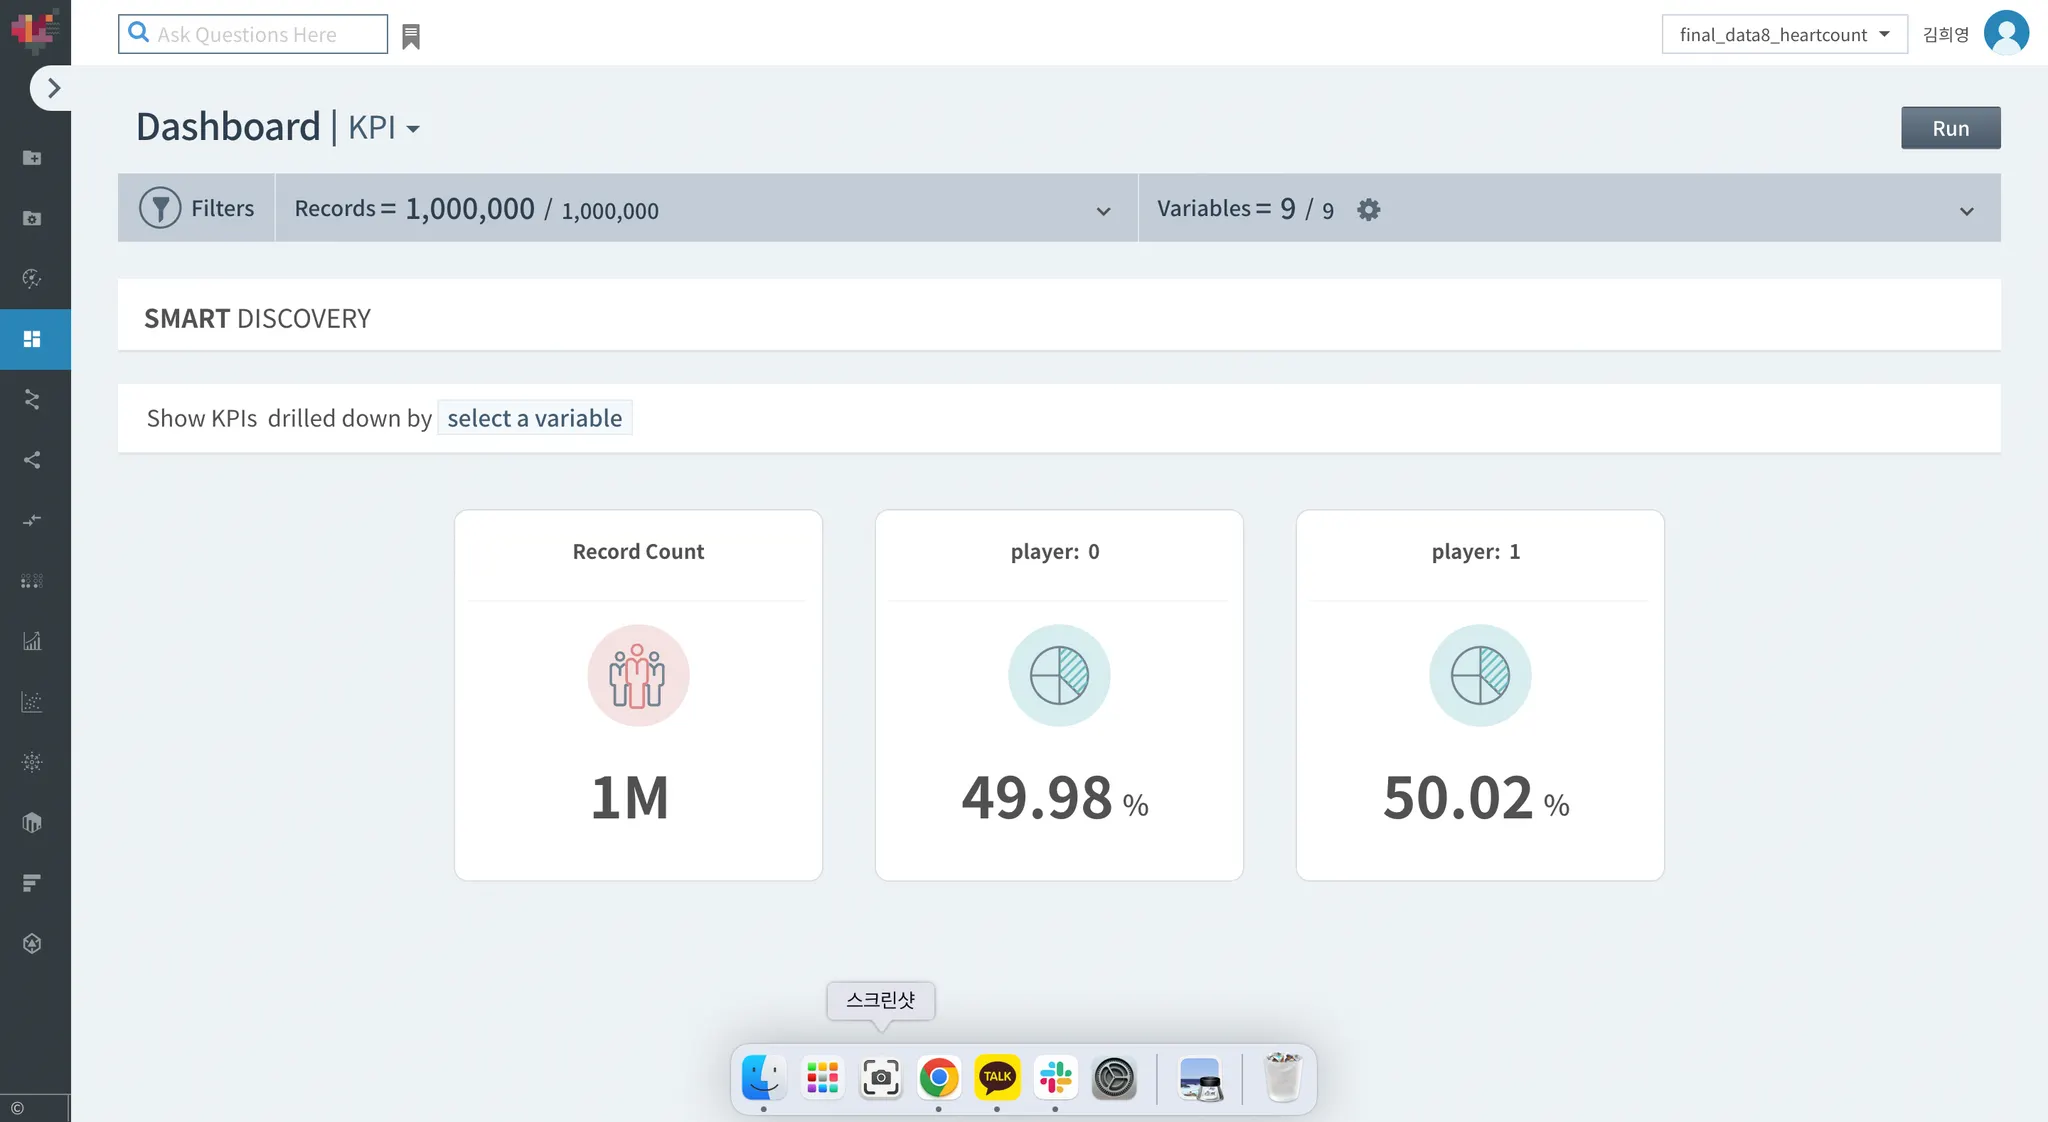2048x1122 pixels.
Task: Click 'select a variable' link
Action: pos(534,418)
